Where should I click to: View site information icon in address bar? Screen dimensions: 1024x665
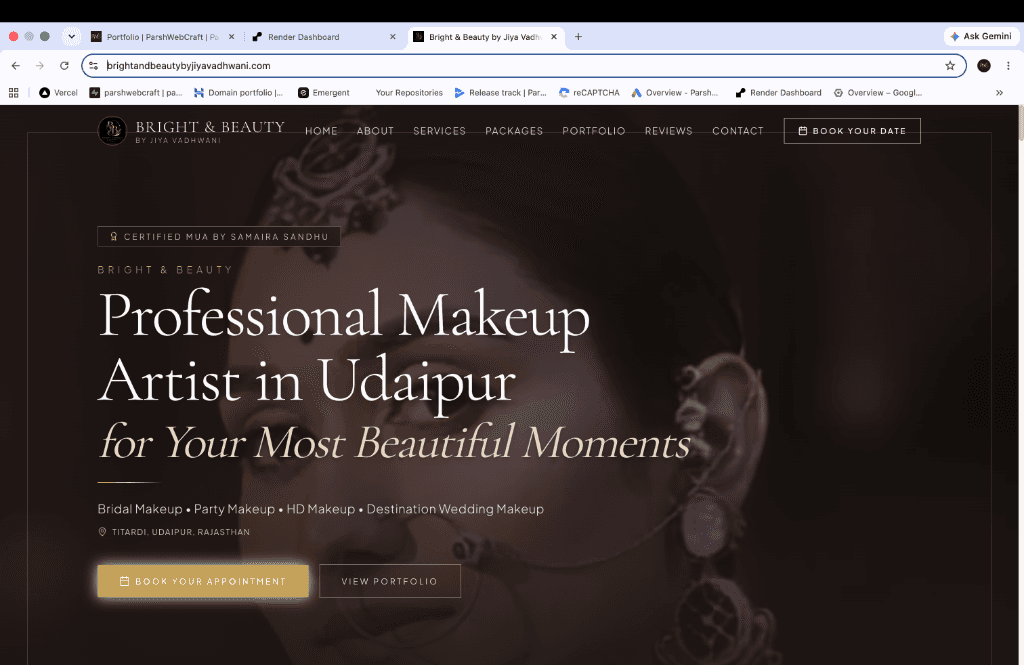[94, 65]
